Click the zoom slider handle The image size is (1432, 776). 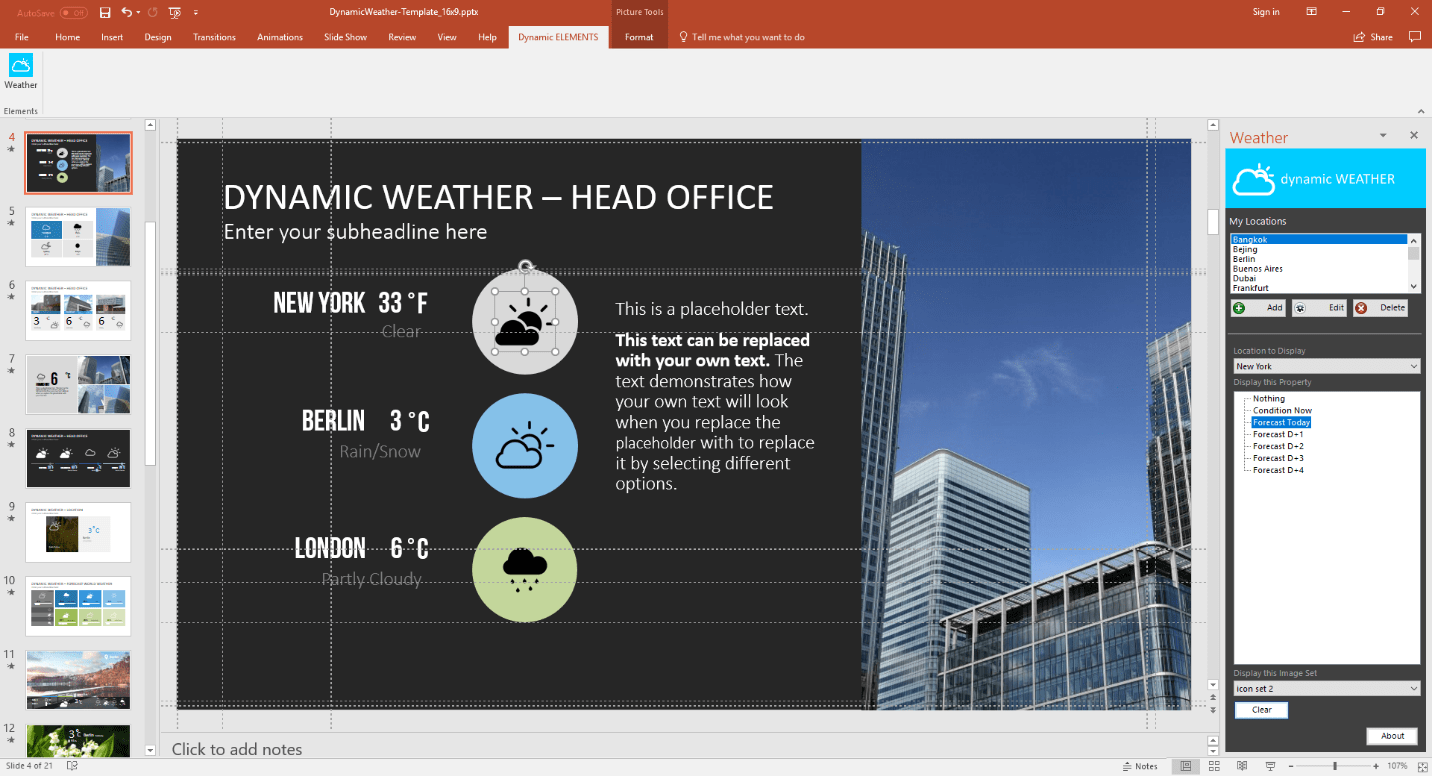[x=1334, y=766]
